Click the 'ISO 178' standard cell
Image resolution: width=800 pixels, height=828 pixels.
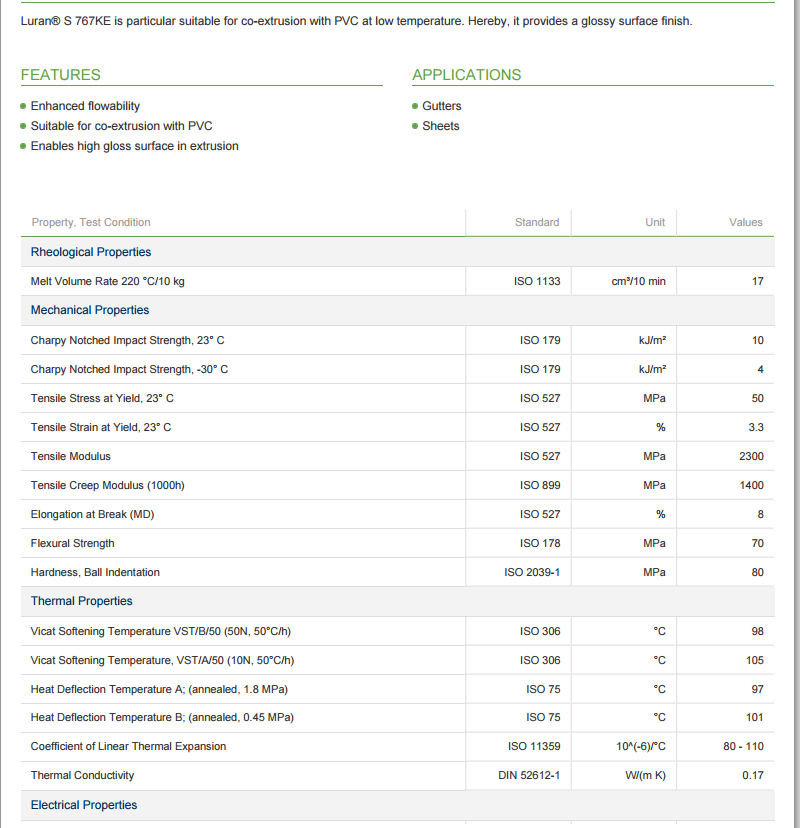point(540,544)
